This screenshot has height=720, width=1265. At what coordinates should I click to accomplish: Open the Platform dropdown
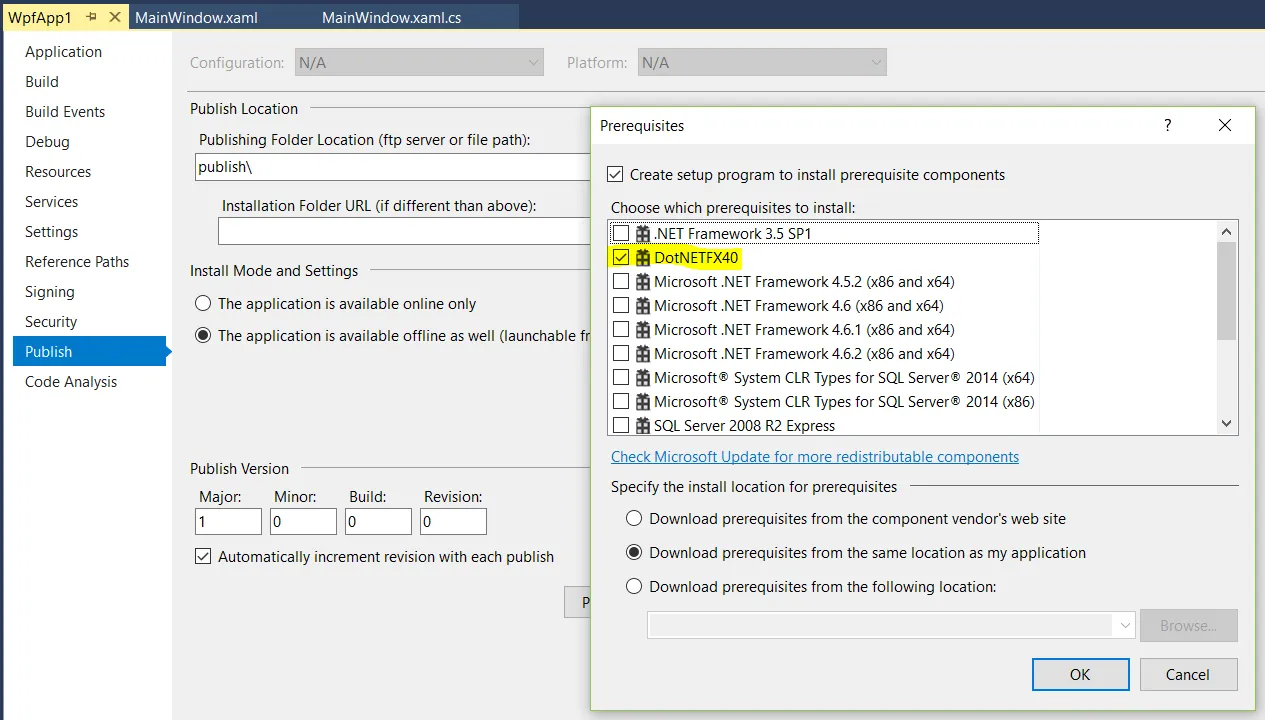click(x=763, y=62)
